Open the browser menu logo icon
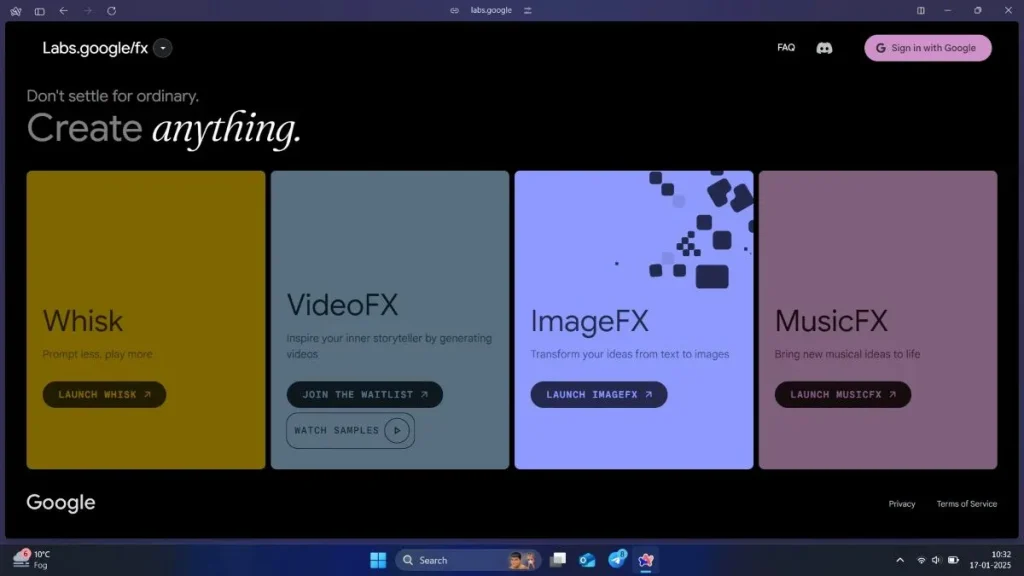The width and height of the screenshot is (1024, 576). 16,11
